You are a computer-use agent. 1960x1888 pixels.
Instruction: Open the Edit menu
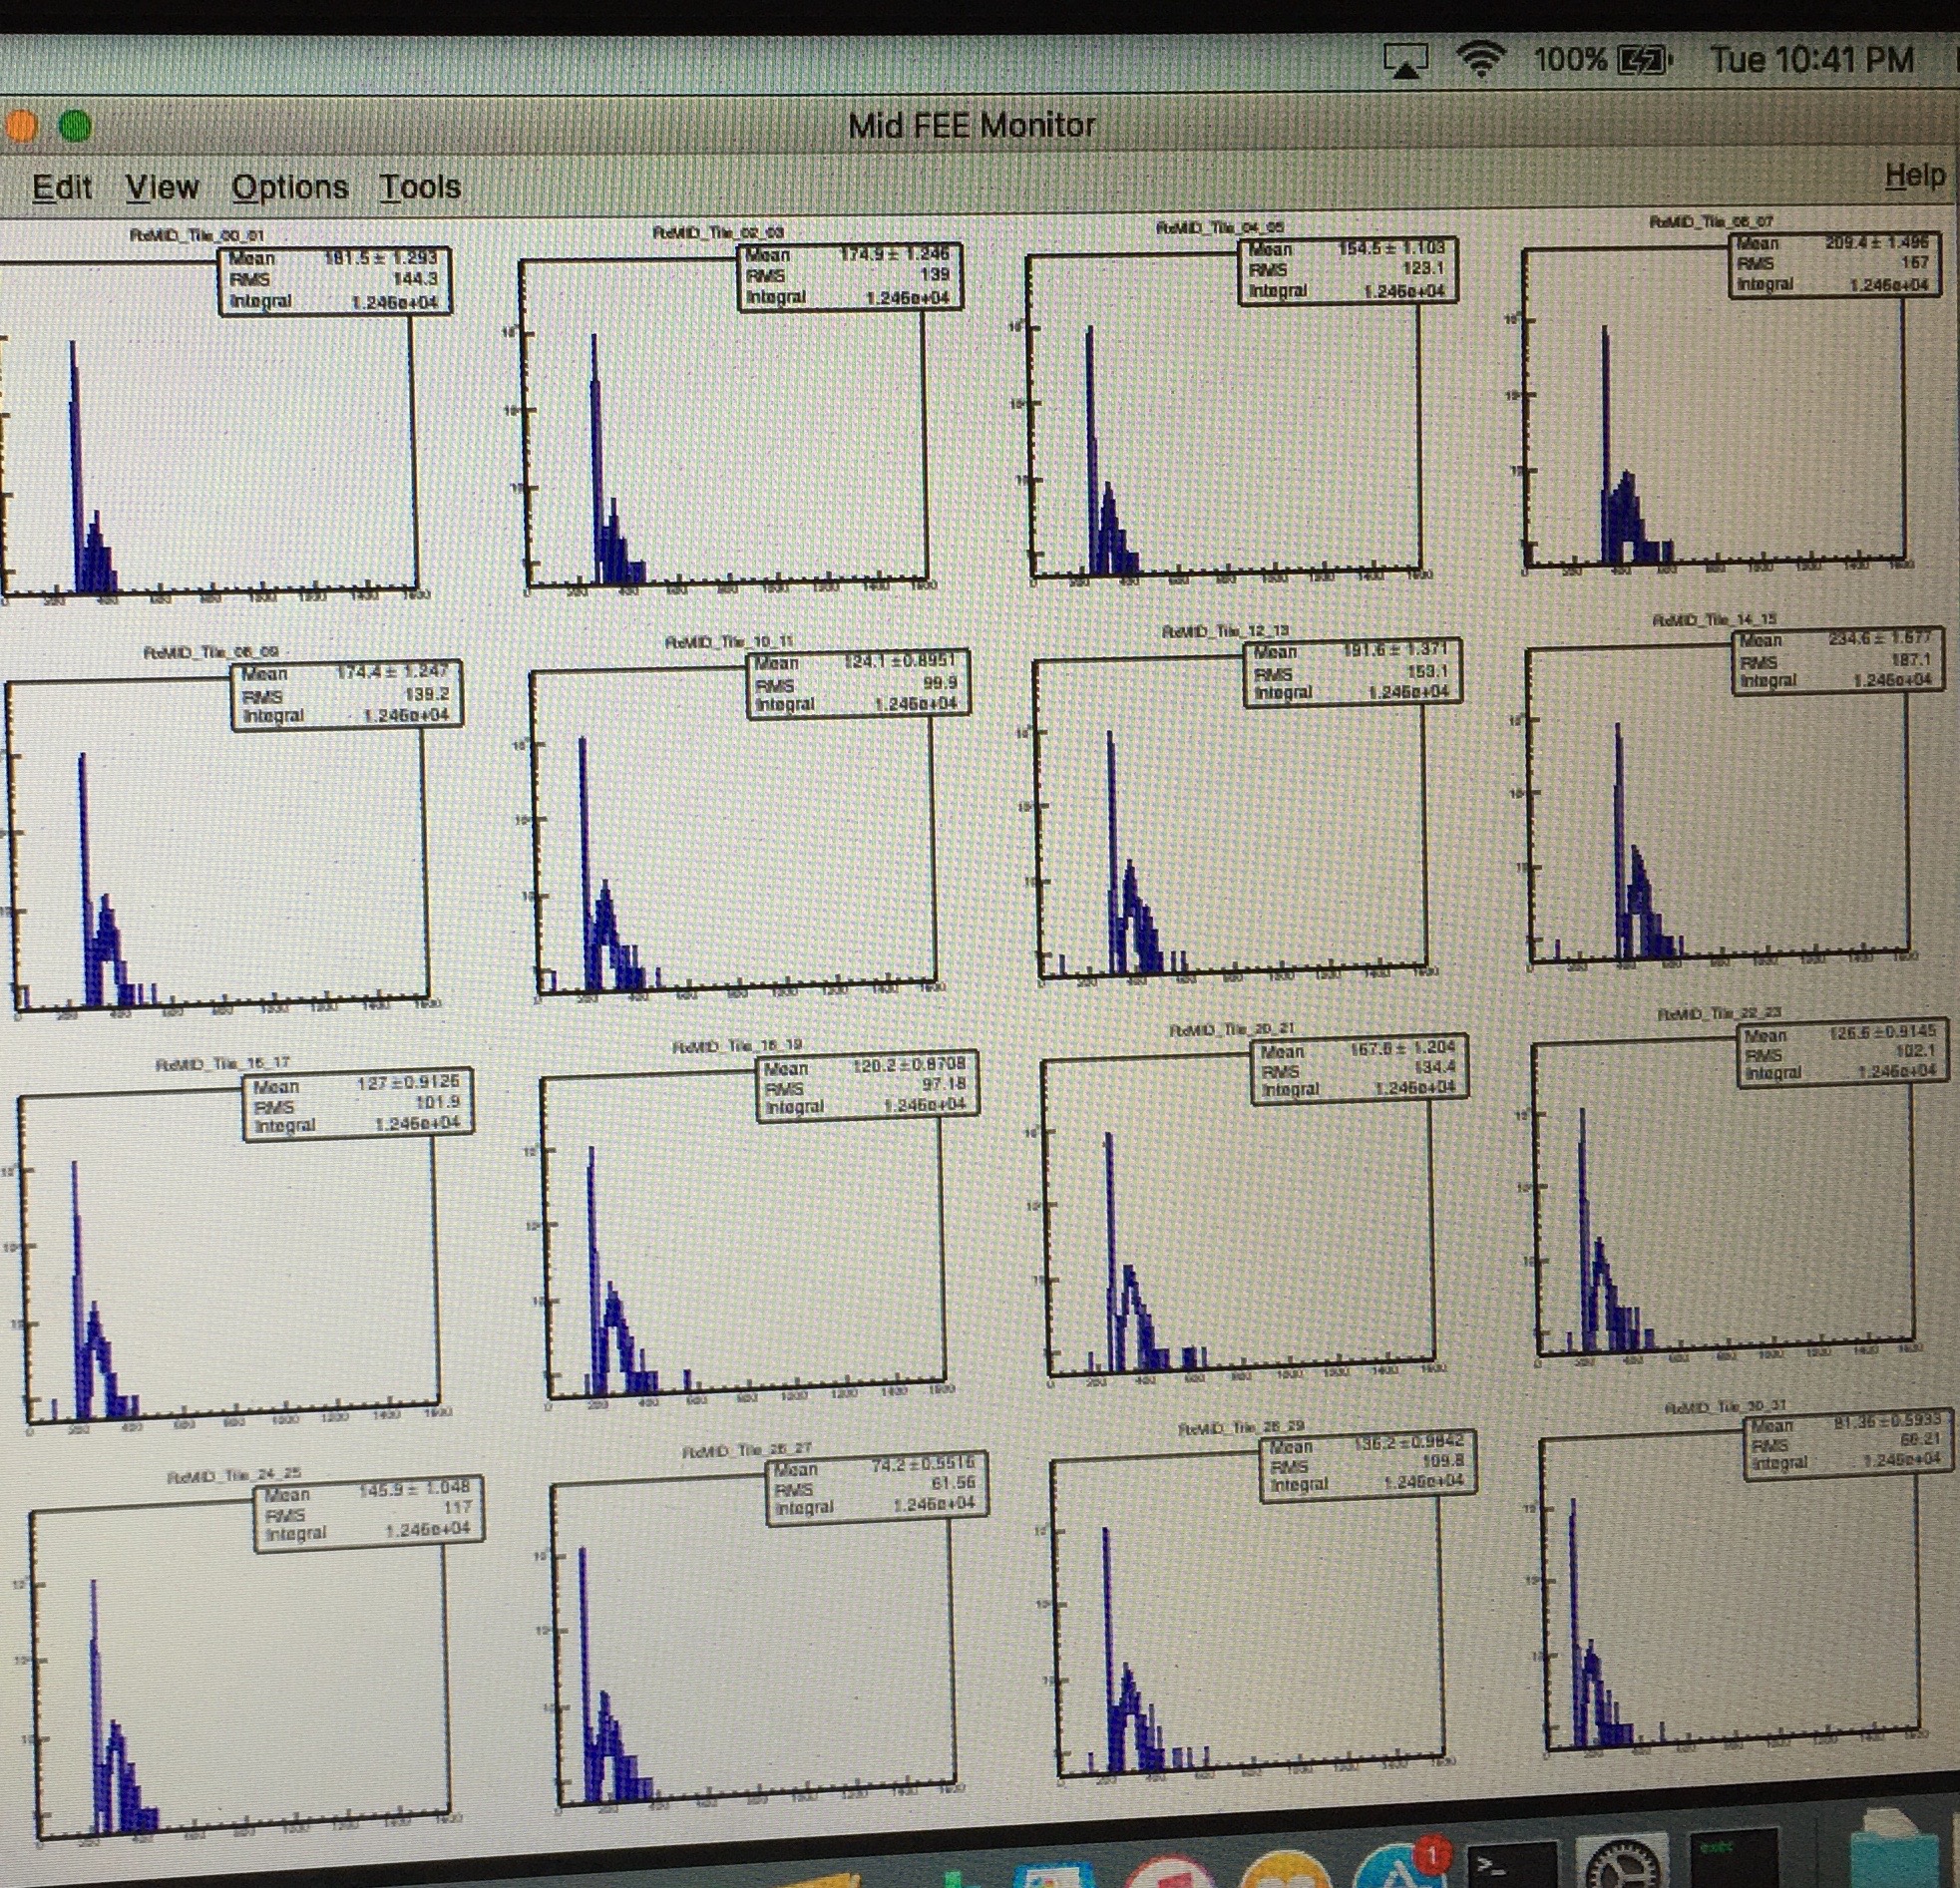tap(62, 187)
